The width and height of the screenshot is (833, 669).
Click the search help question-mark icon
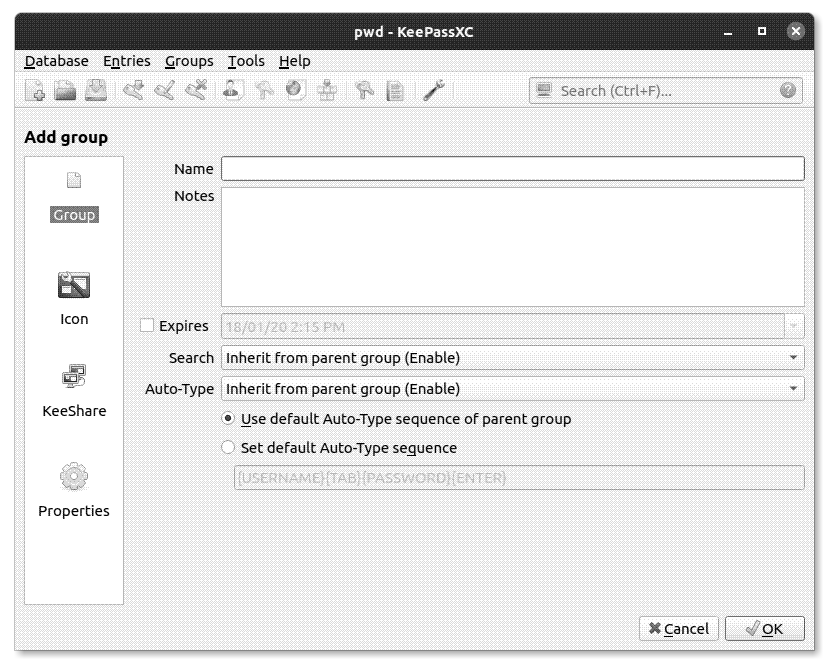coord(788,90)
